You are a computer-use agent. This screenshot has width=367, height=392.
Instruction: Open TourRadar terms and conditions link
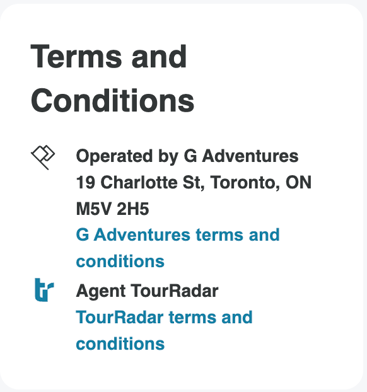[x=164, y=331]
